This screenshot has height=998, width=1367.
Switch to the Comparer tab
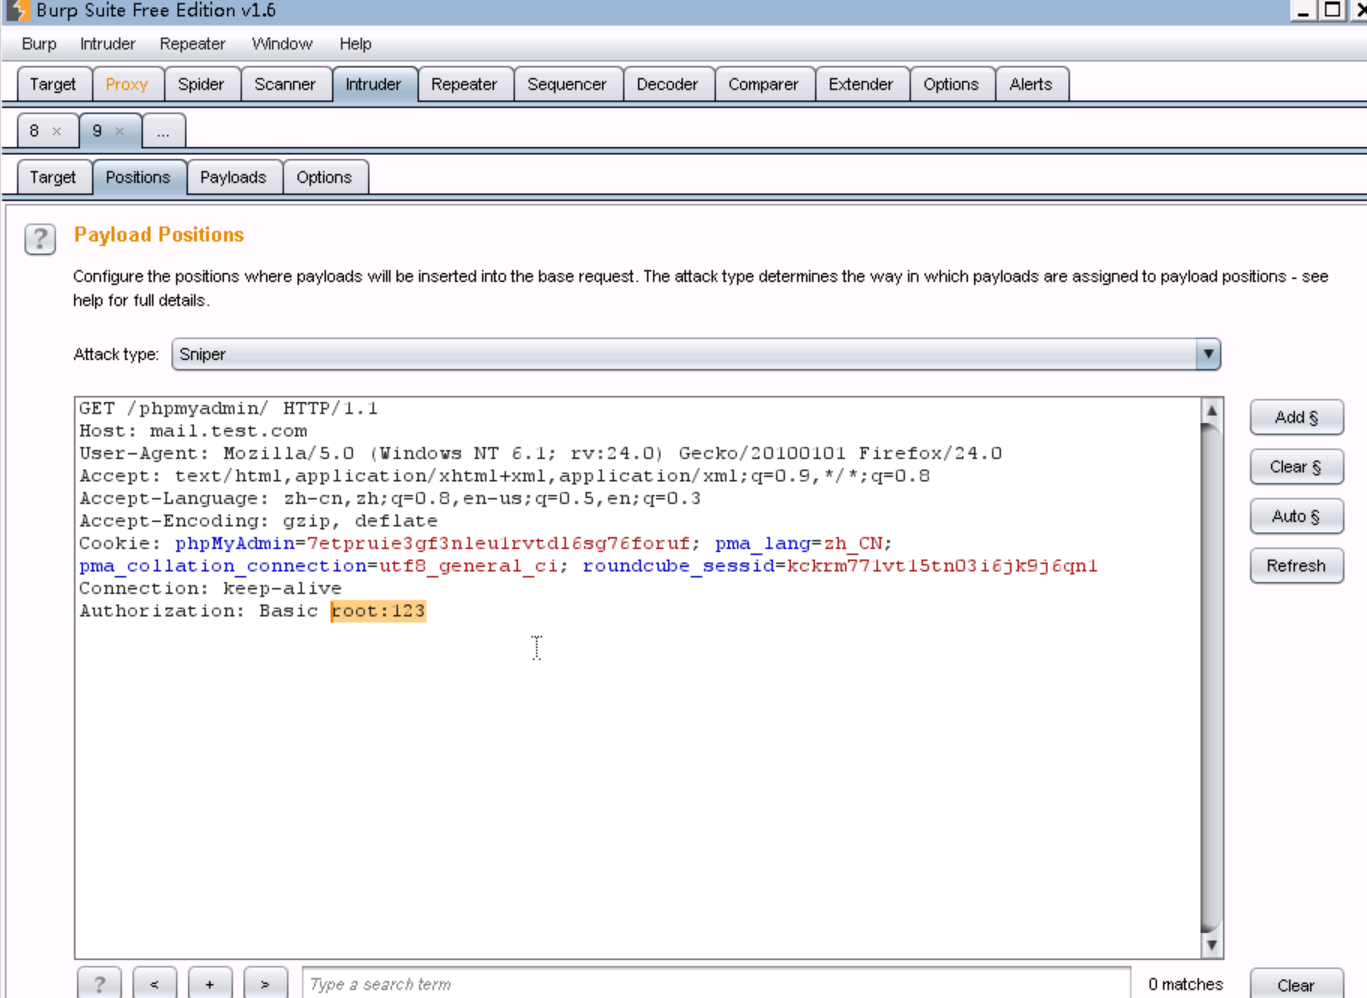(763, 84)
